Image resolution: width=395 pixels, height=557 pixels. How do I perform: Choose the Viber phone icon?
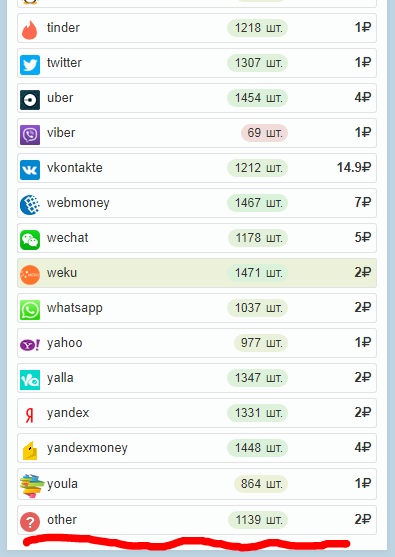30,135
